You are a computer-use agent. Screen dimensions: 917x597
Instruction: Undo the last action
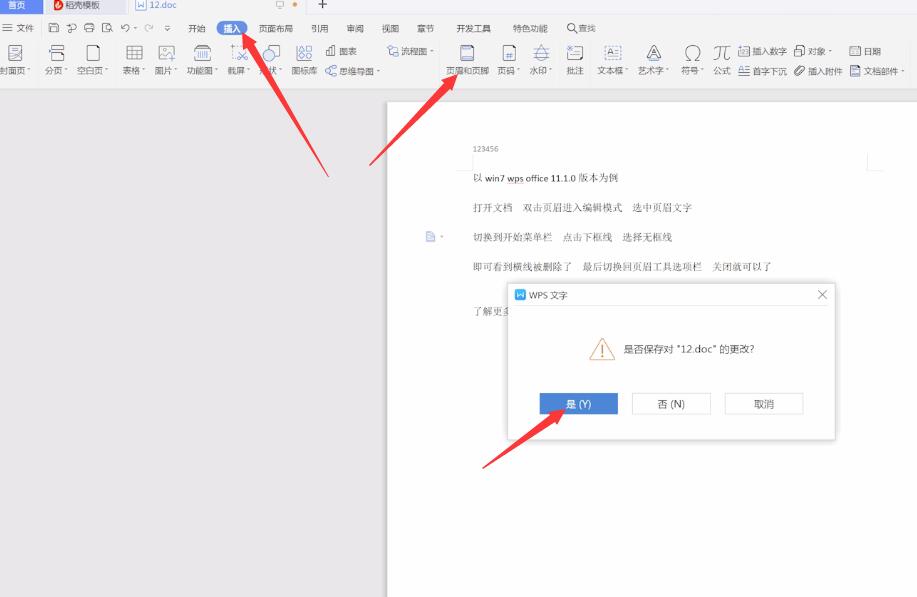click(125, 27)
